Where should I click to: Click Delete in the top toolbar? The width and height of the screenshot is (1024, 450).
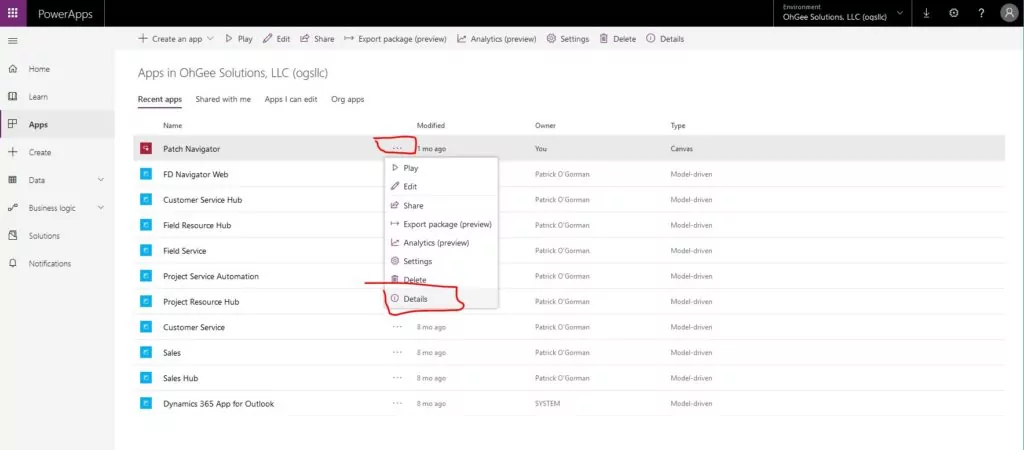click(617, 39)
